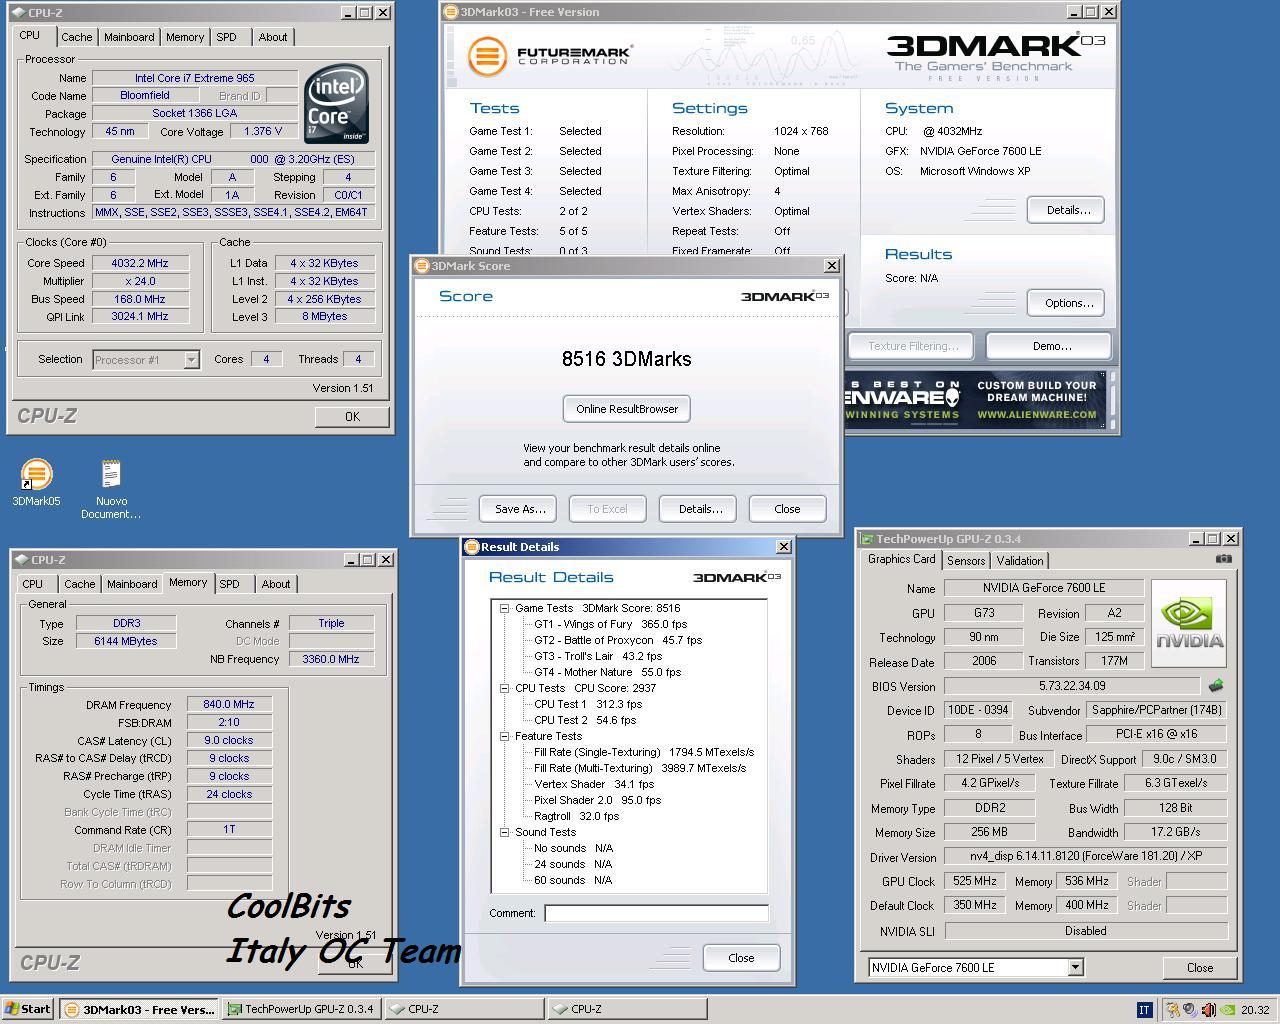Click the DRAM Frequency 840.0 MHz value
This screenshot has height=1024, width=1280.
[229, 704]
